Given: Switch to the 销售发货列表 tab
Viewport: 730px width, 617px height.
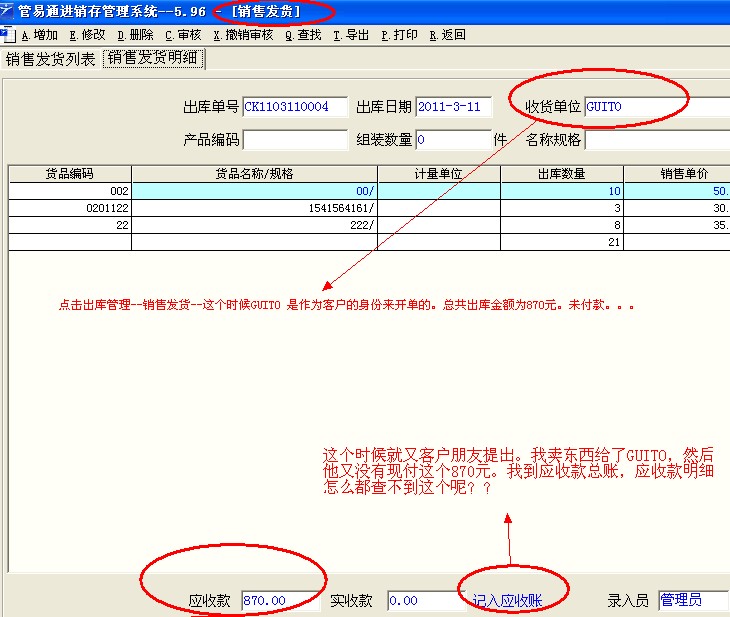Looking at the screenshot, I should [x=50, y=59].
